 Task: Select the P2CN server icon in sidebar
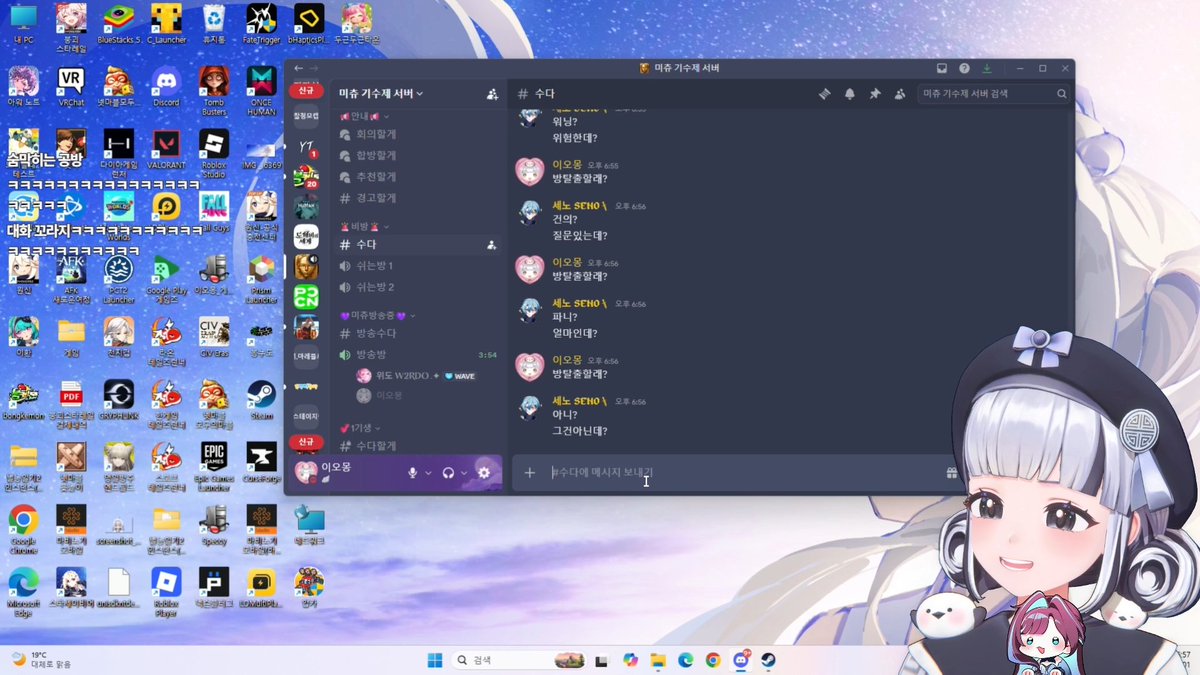click(x=306, y=296)
